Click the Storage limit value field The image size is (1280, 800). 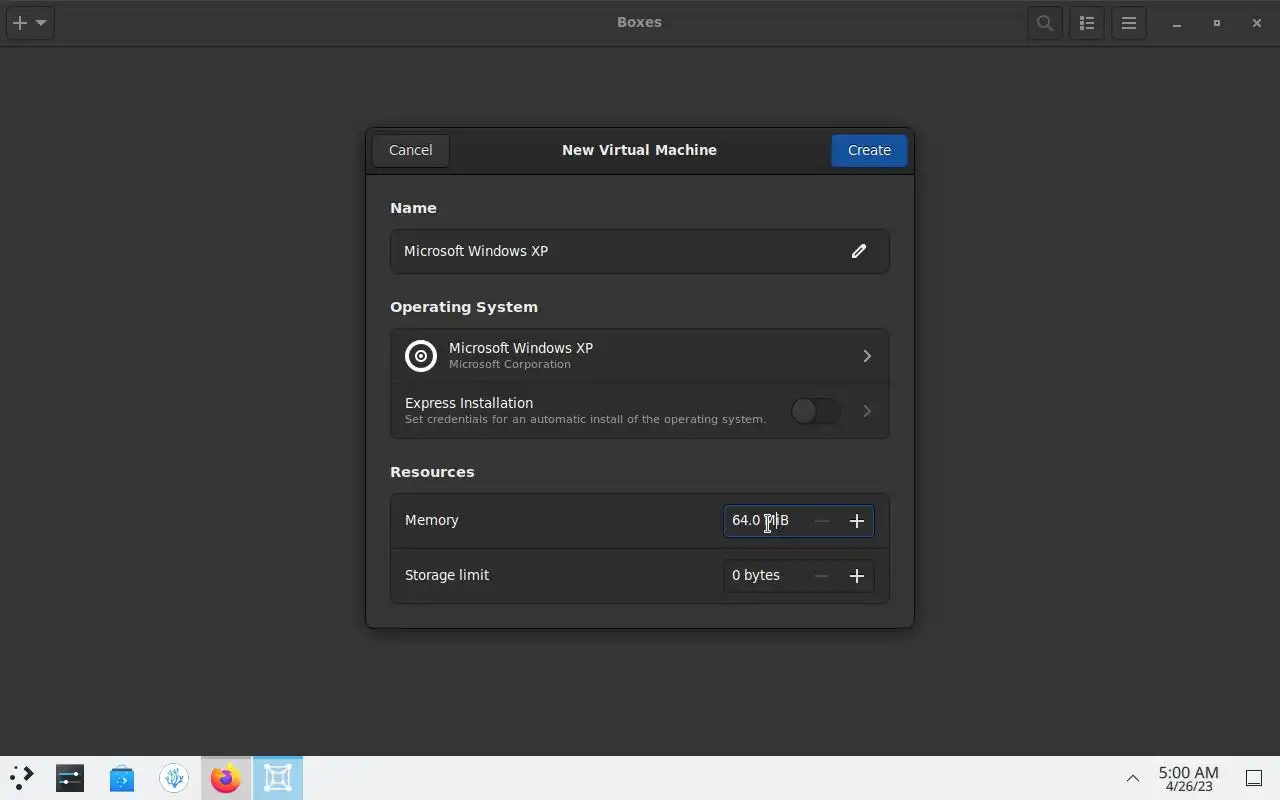coord(764,576)
